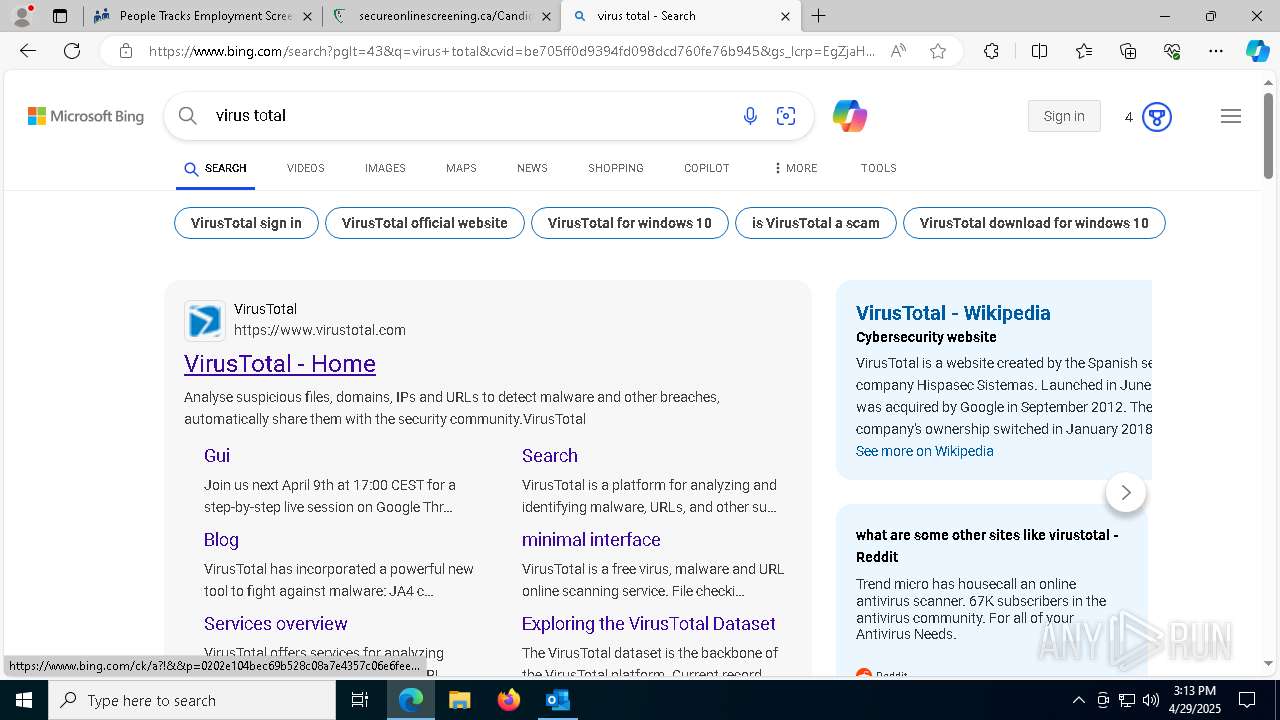Open the TOOLS search filter
Screen dimensions: 1280x720
pyautogui.click(x=879, y=168)
